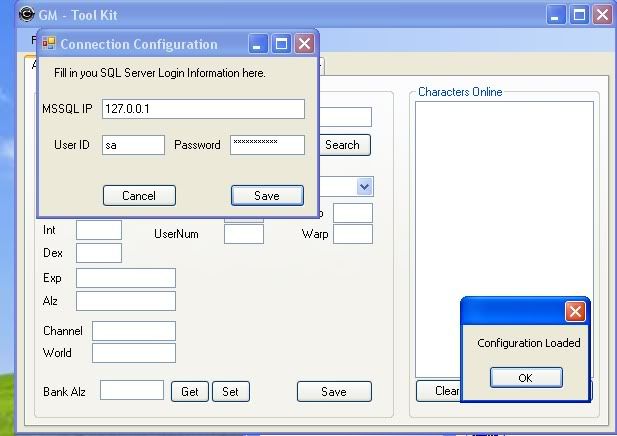Close the Configuration Loaded message box
The height and width of the screenshot is (436, 617).
coord(575,311)
